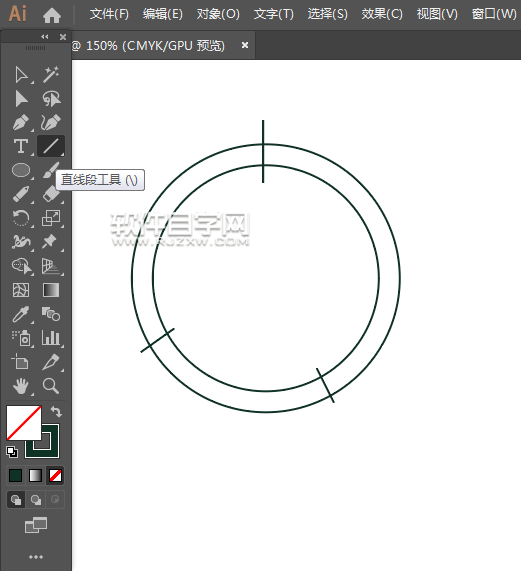The image size is (521, 571).
Task: Activate the Type tool
Action: tap(21, 146)
